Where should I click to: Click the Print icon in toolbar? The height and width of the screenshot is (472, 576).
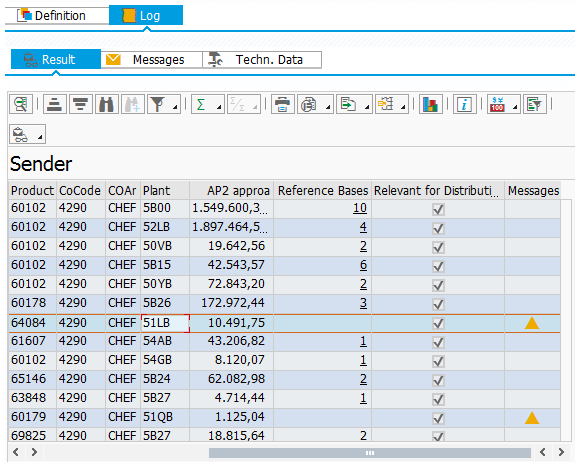click(x=282, y=104)
